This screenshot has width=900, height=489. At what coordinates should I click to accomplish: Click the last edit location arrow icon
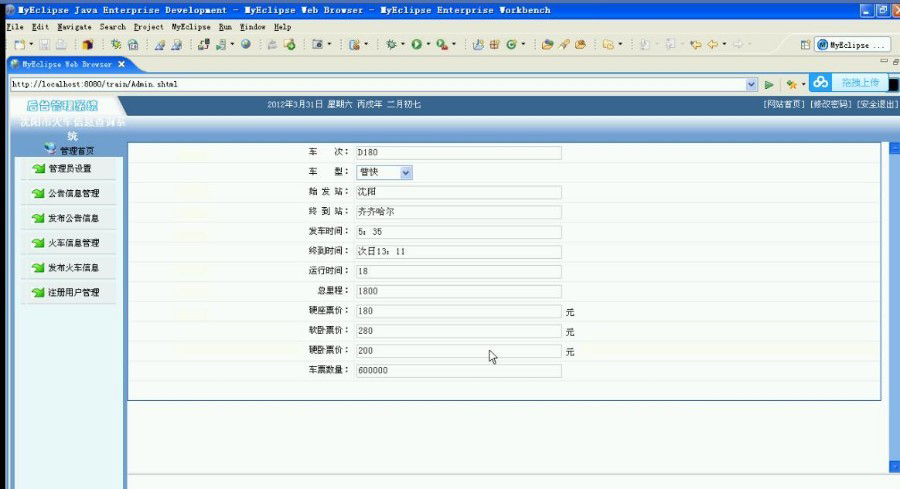(x=696, y=44)
